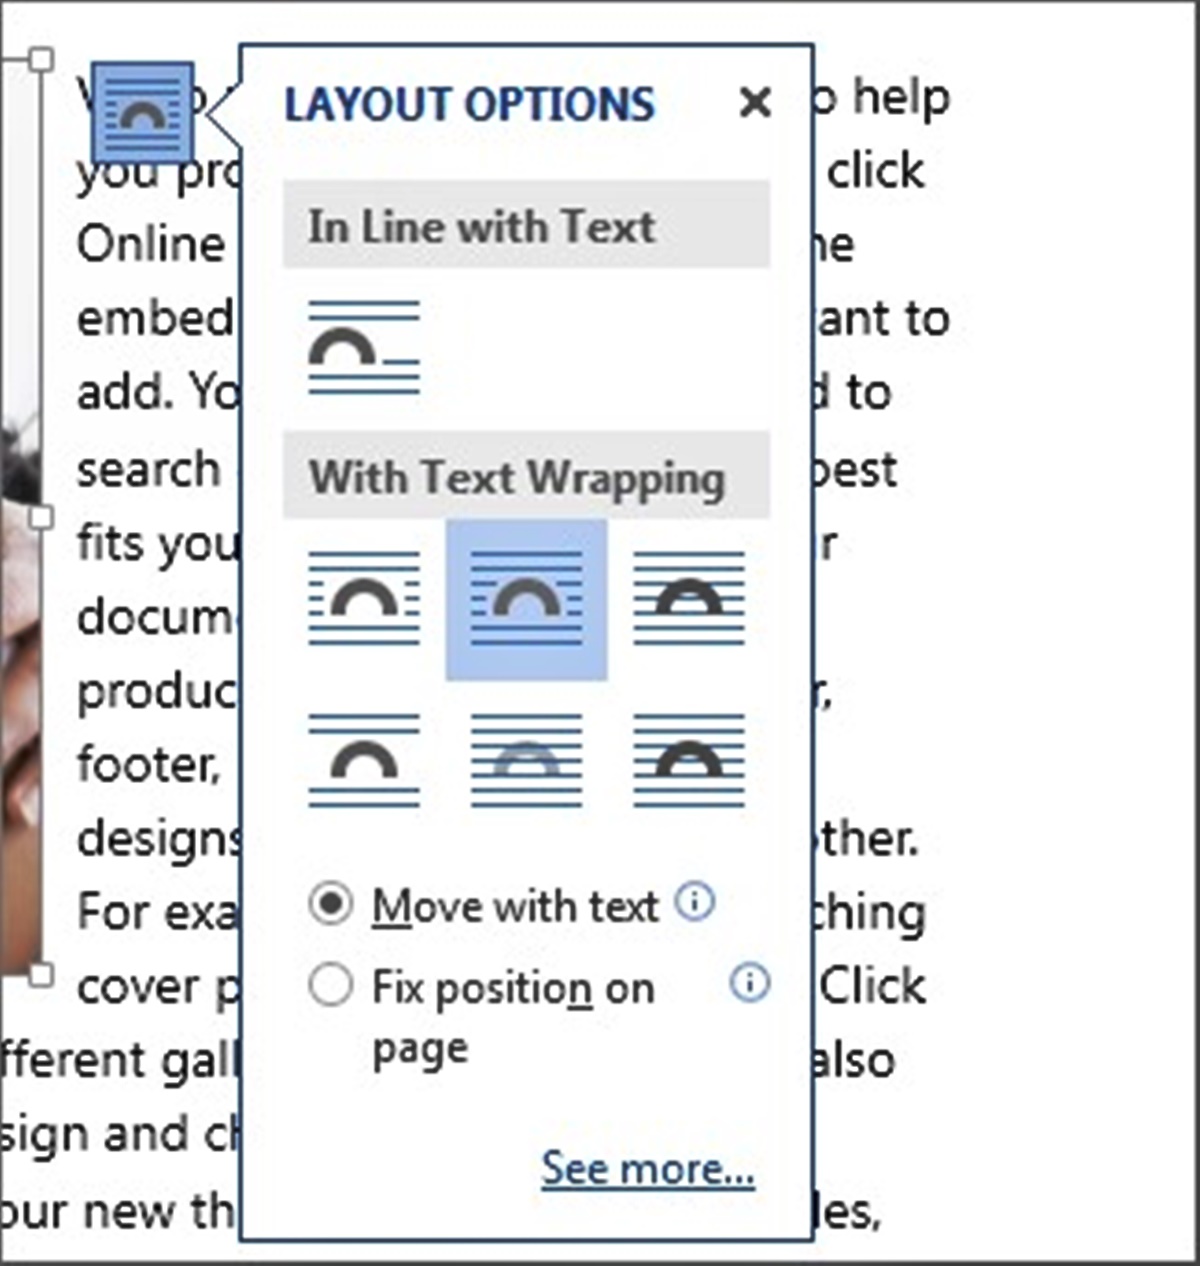Click the picture's middle side sizing handle

click(40, 517)
